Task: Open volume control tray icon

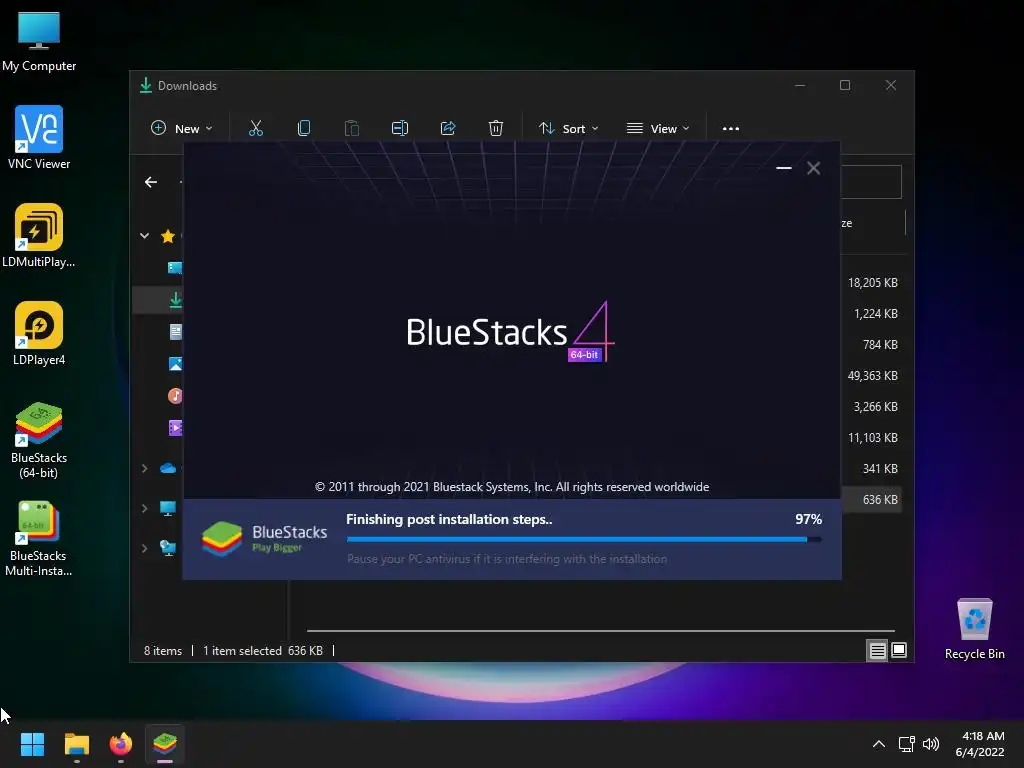Action: 931,744
